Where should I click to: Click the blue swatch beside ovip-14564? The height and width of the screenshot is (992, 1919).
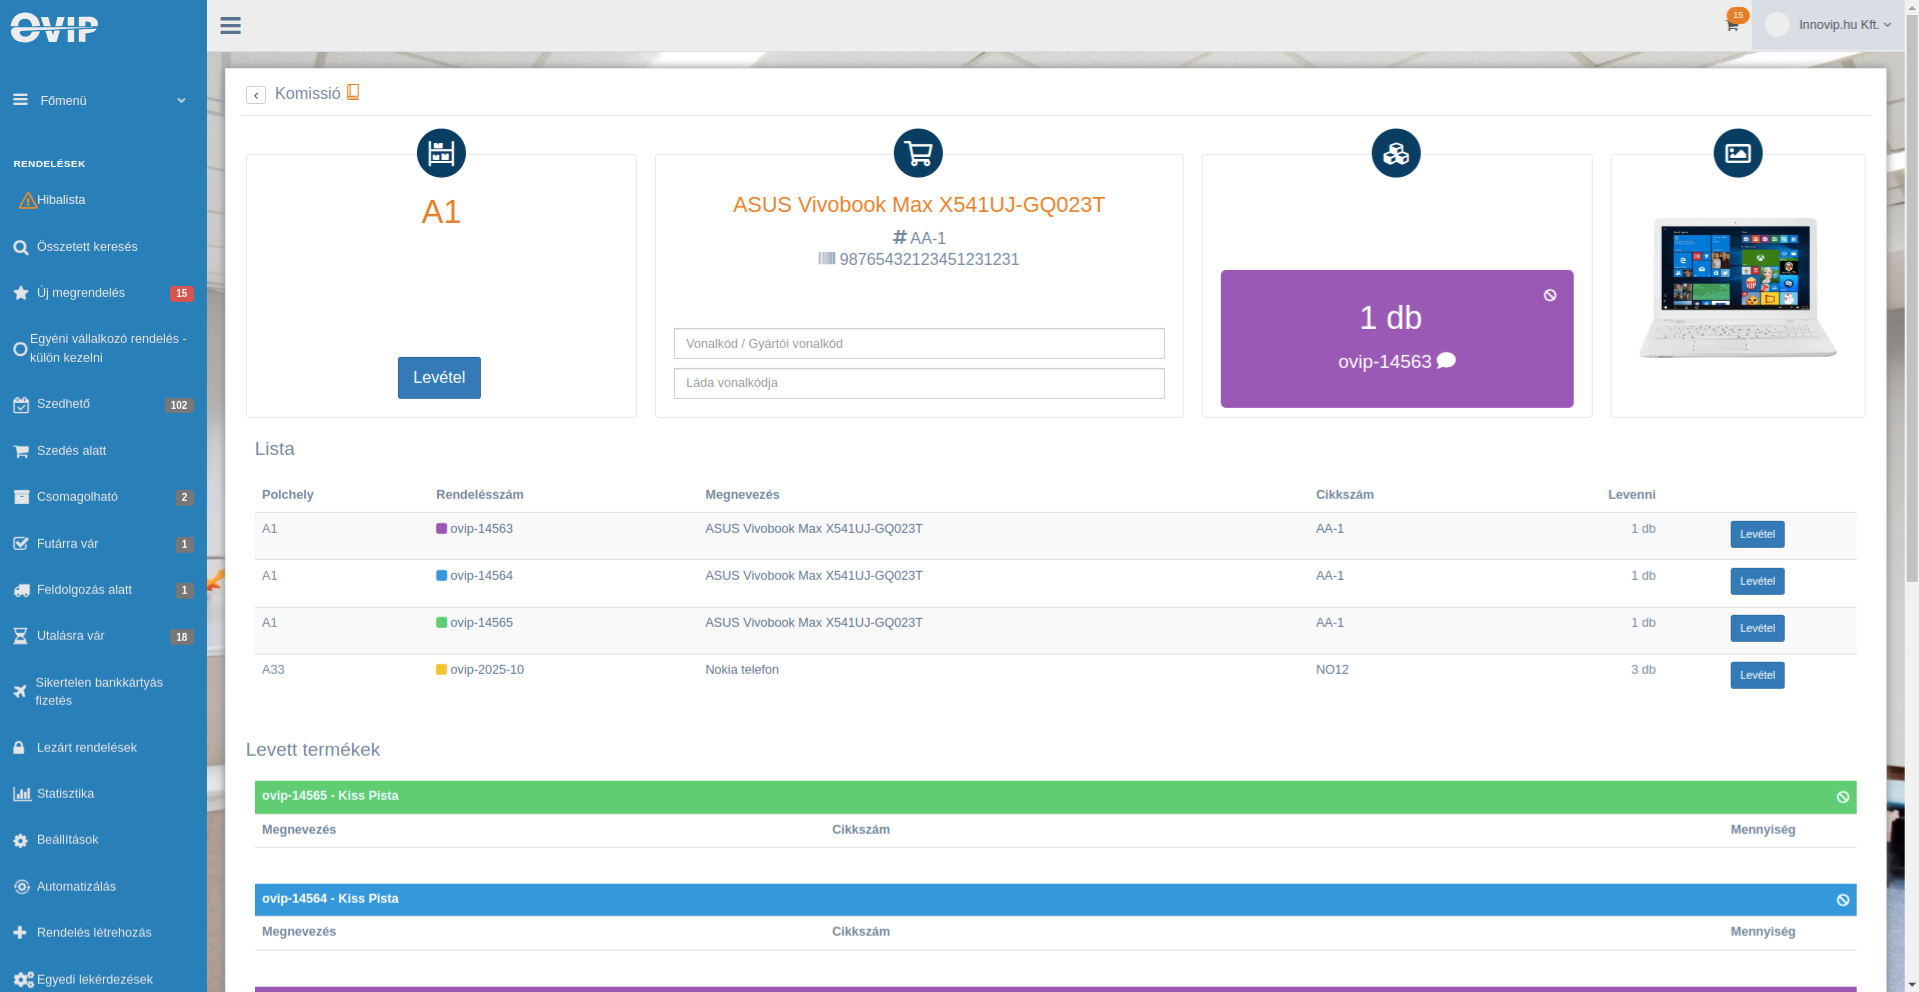point(441,576)
